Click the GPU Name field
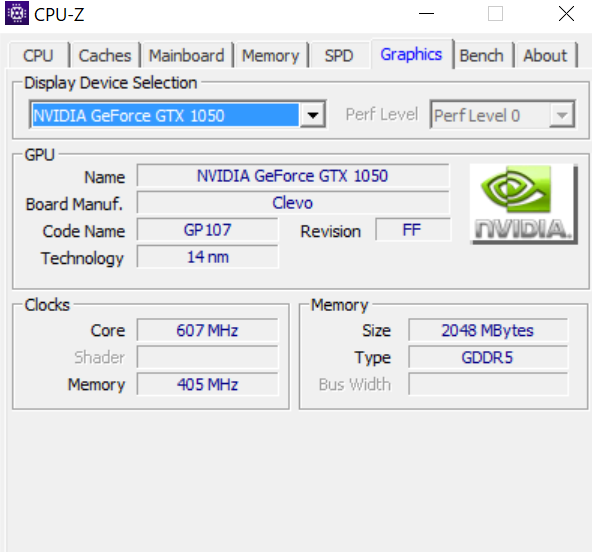This screenshot has width=592, height=552. [293, 176]
